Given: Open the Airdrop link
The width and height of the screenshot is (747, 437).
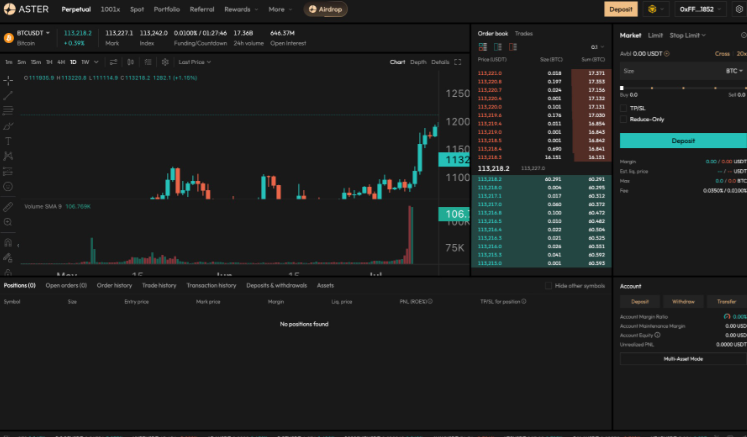Looking at the screenshot, I should click(325, 9).
